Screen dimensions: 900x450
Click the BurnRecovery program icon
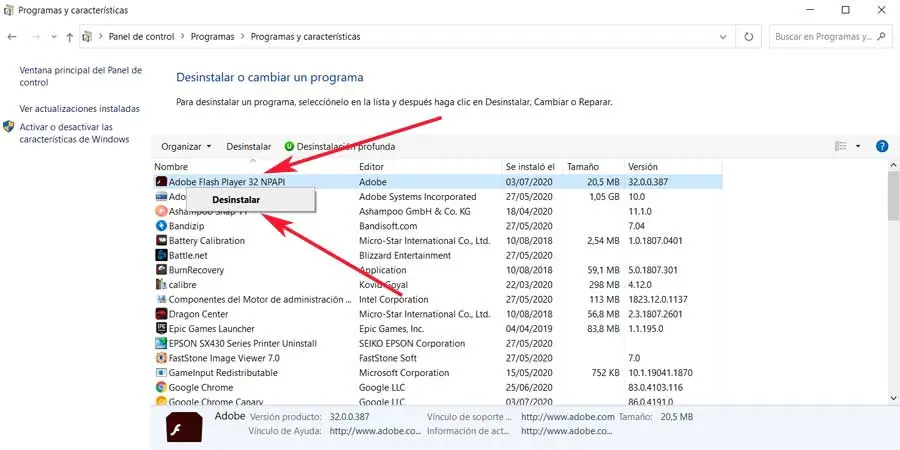point(161,270)
